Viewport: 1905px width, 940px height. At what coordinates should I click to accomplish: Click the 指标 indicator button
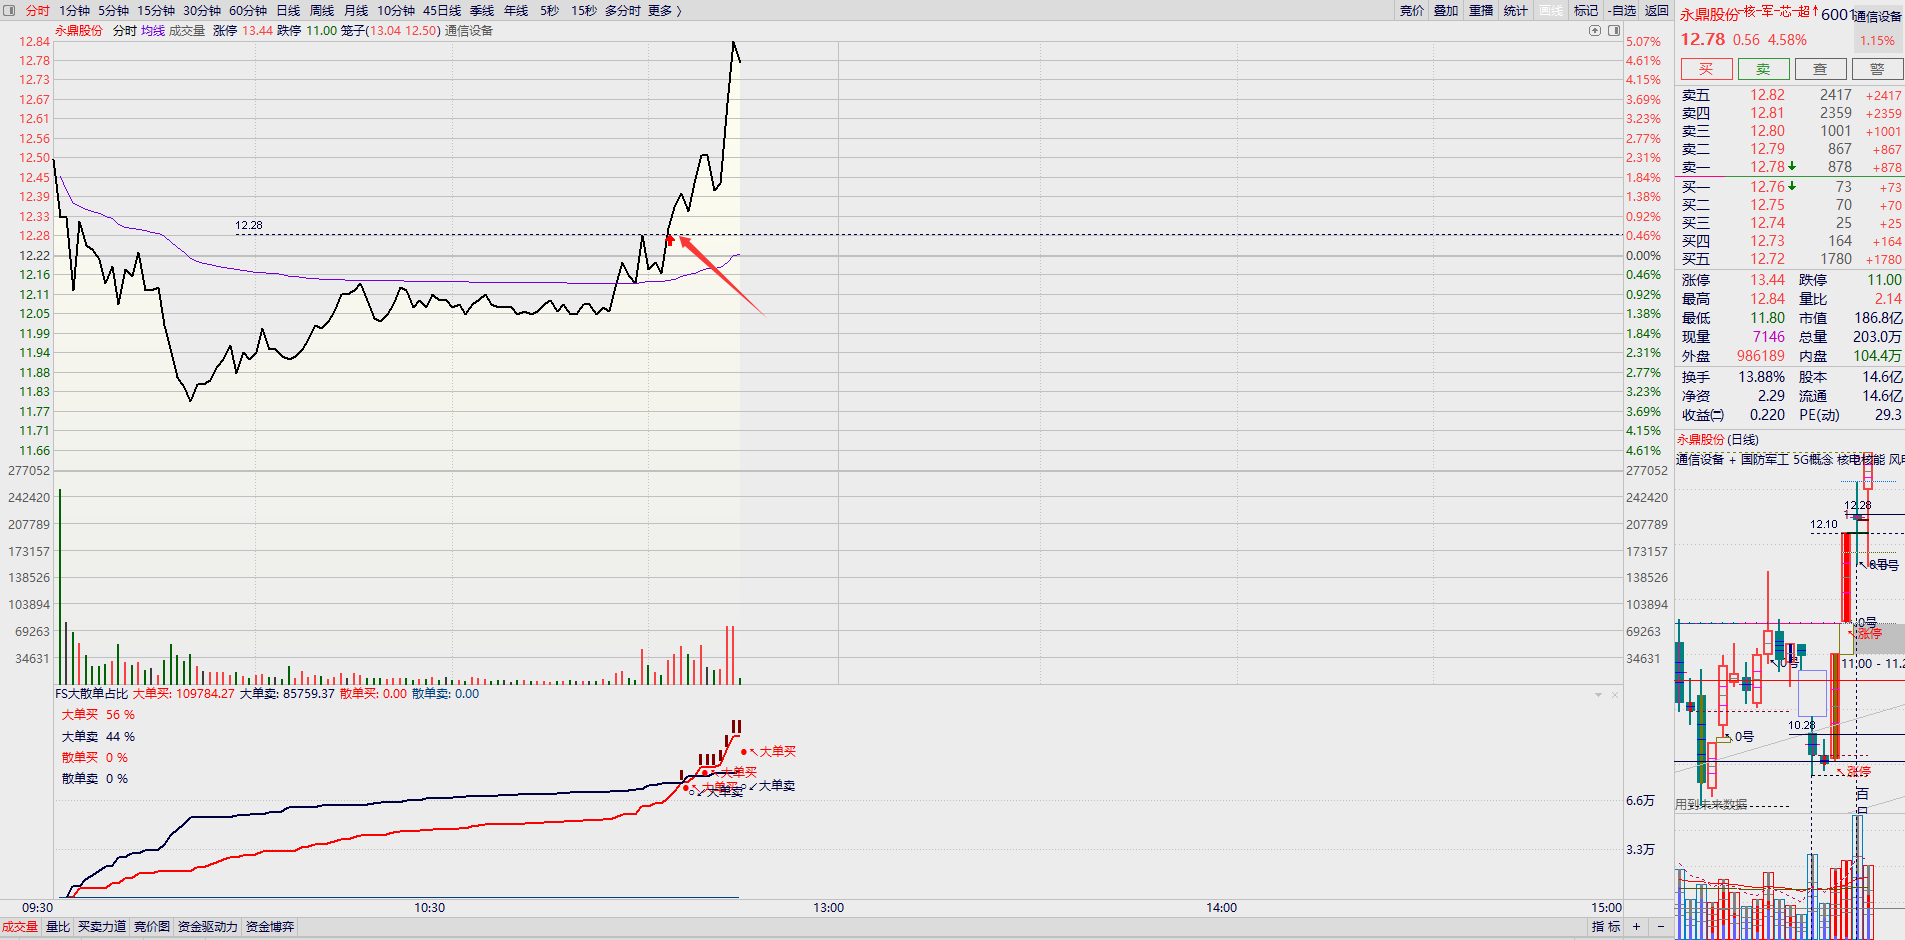(x=1606, y=927)
